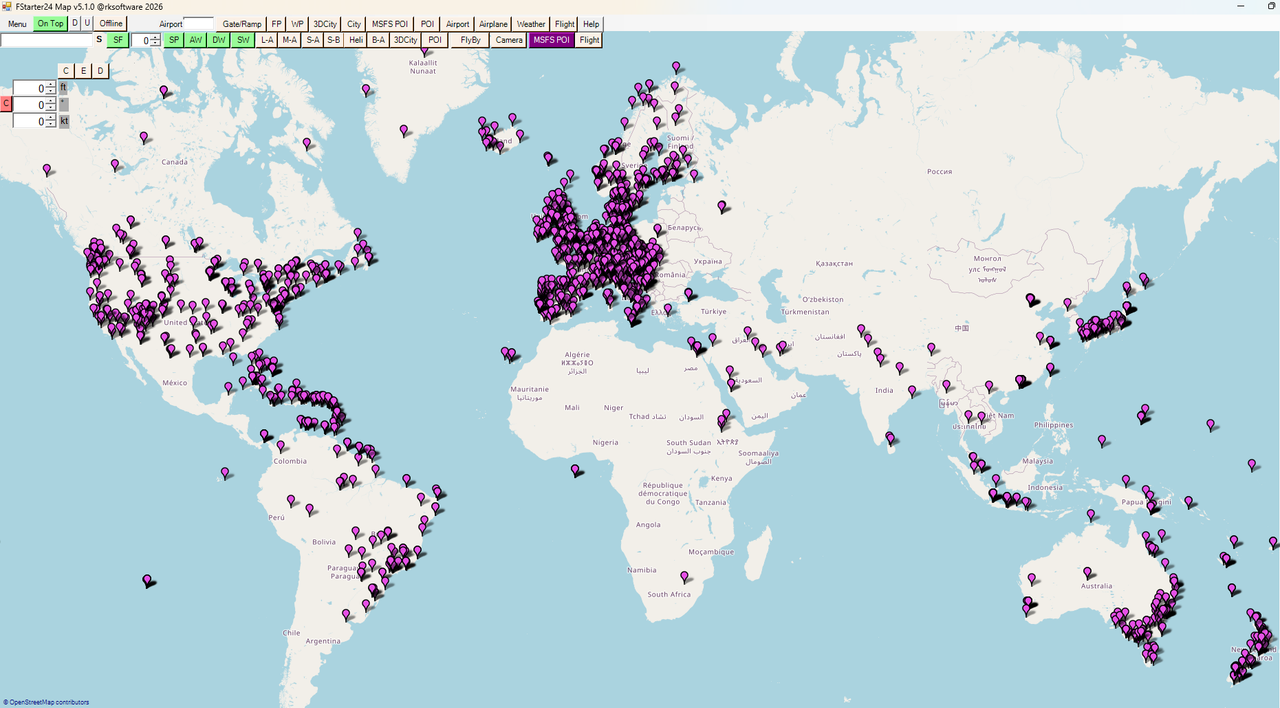Open the Airplane menu
The width and height of the screenshot is (1280, 708).
[x=493, y=23]
